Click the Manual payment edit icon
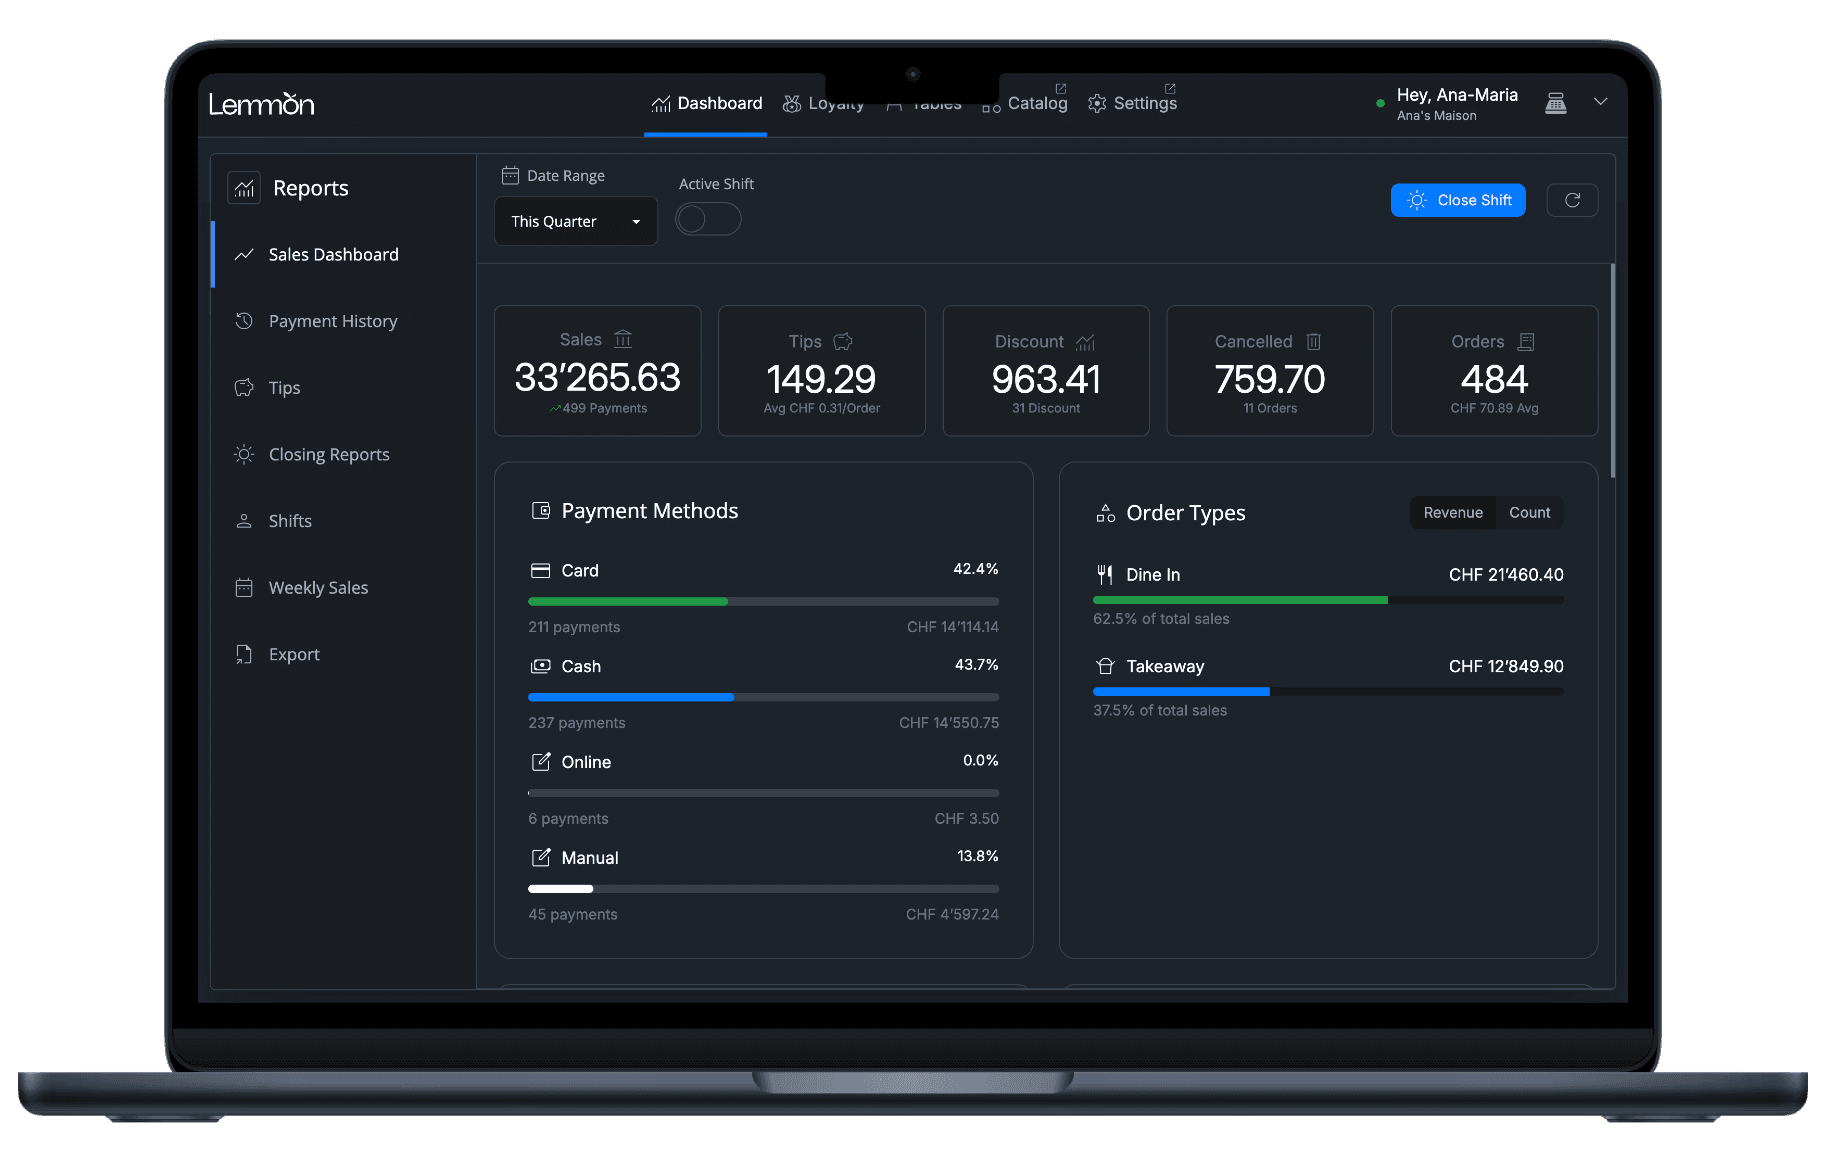 point(541,858)
